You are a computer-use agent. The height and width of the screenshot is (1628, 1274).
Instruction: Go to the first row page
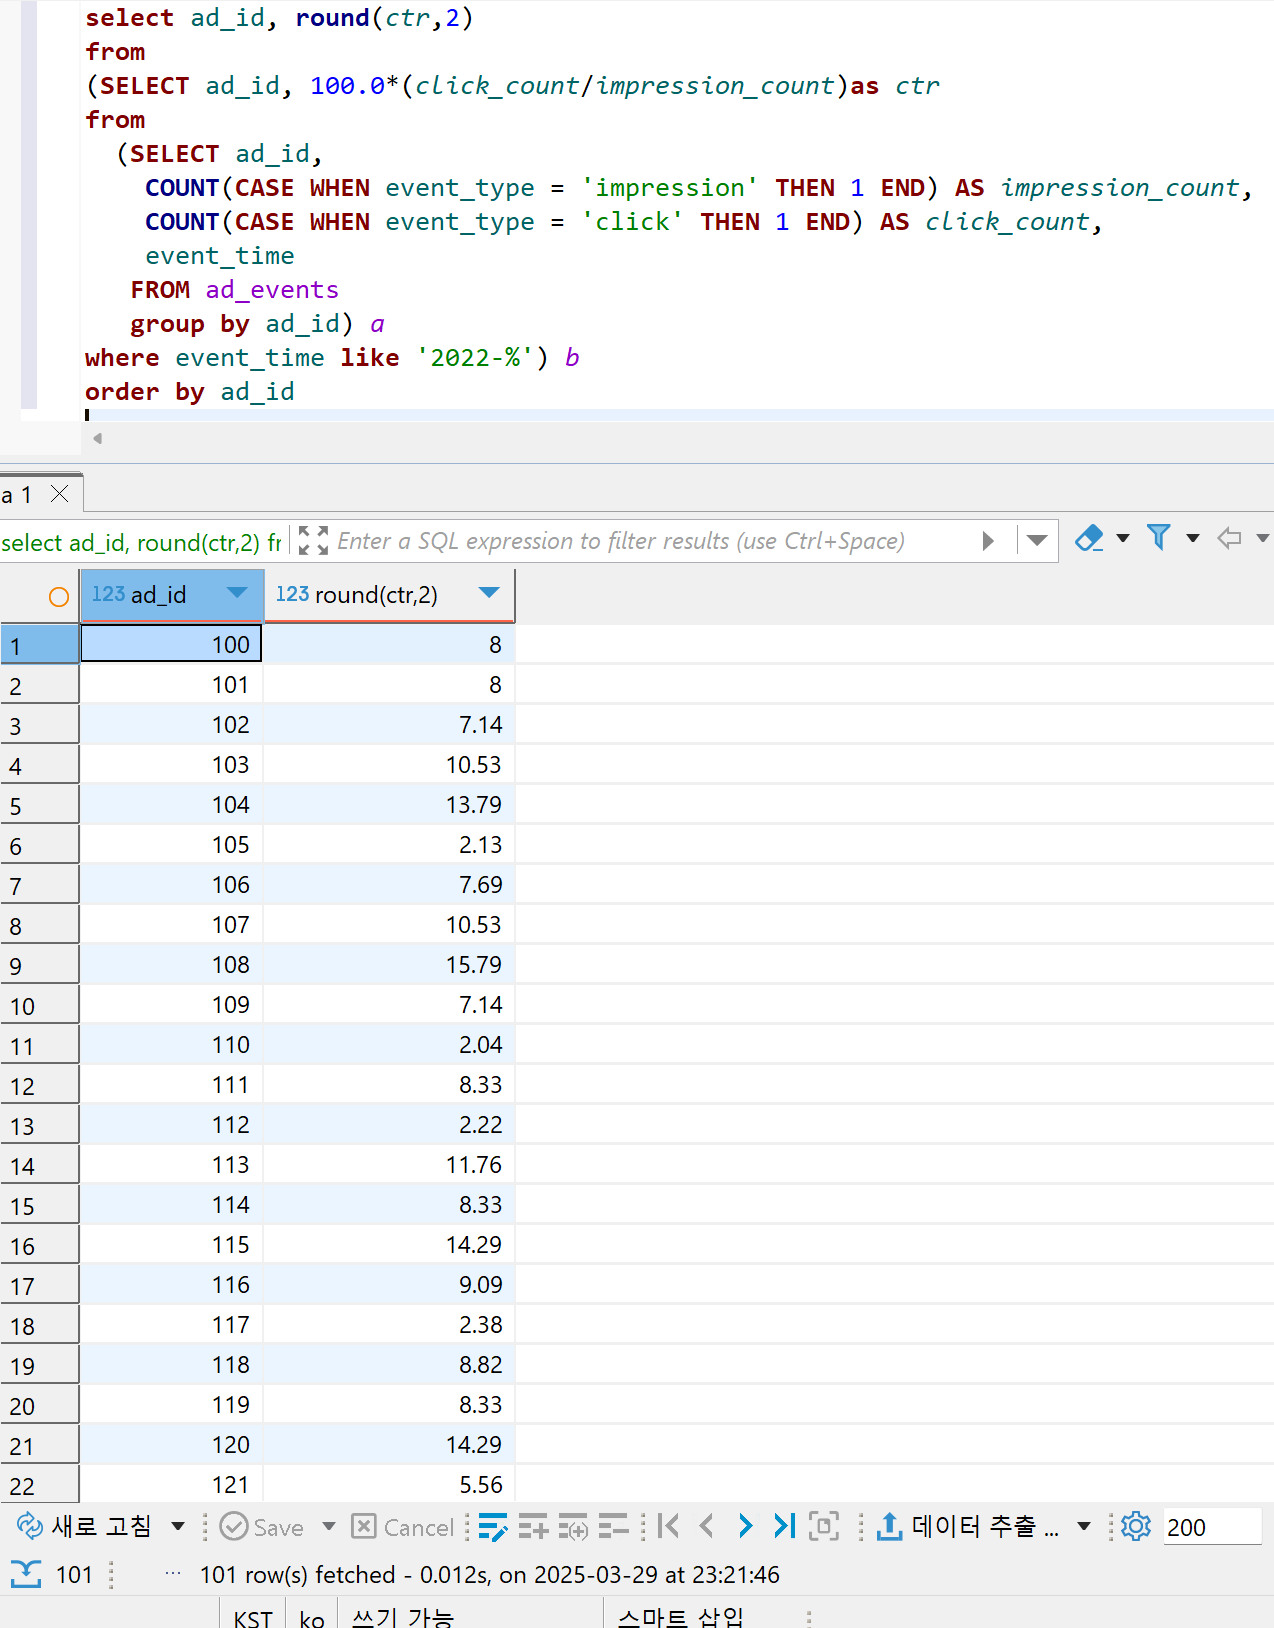[669, 1526]
